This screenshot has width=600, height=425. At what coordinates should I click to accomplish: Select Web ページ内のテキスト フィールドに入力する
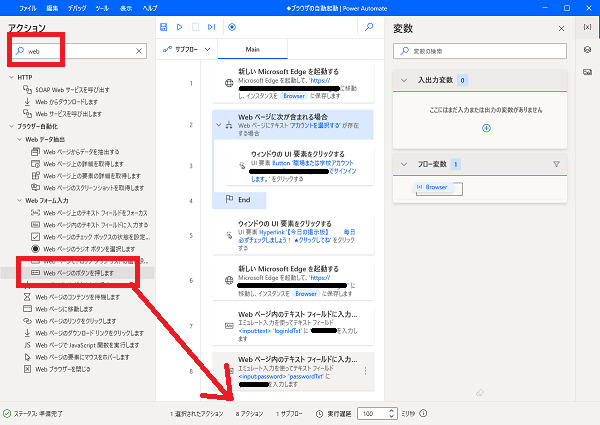click(90, 225)
